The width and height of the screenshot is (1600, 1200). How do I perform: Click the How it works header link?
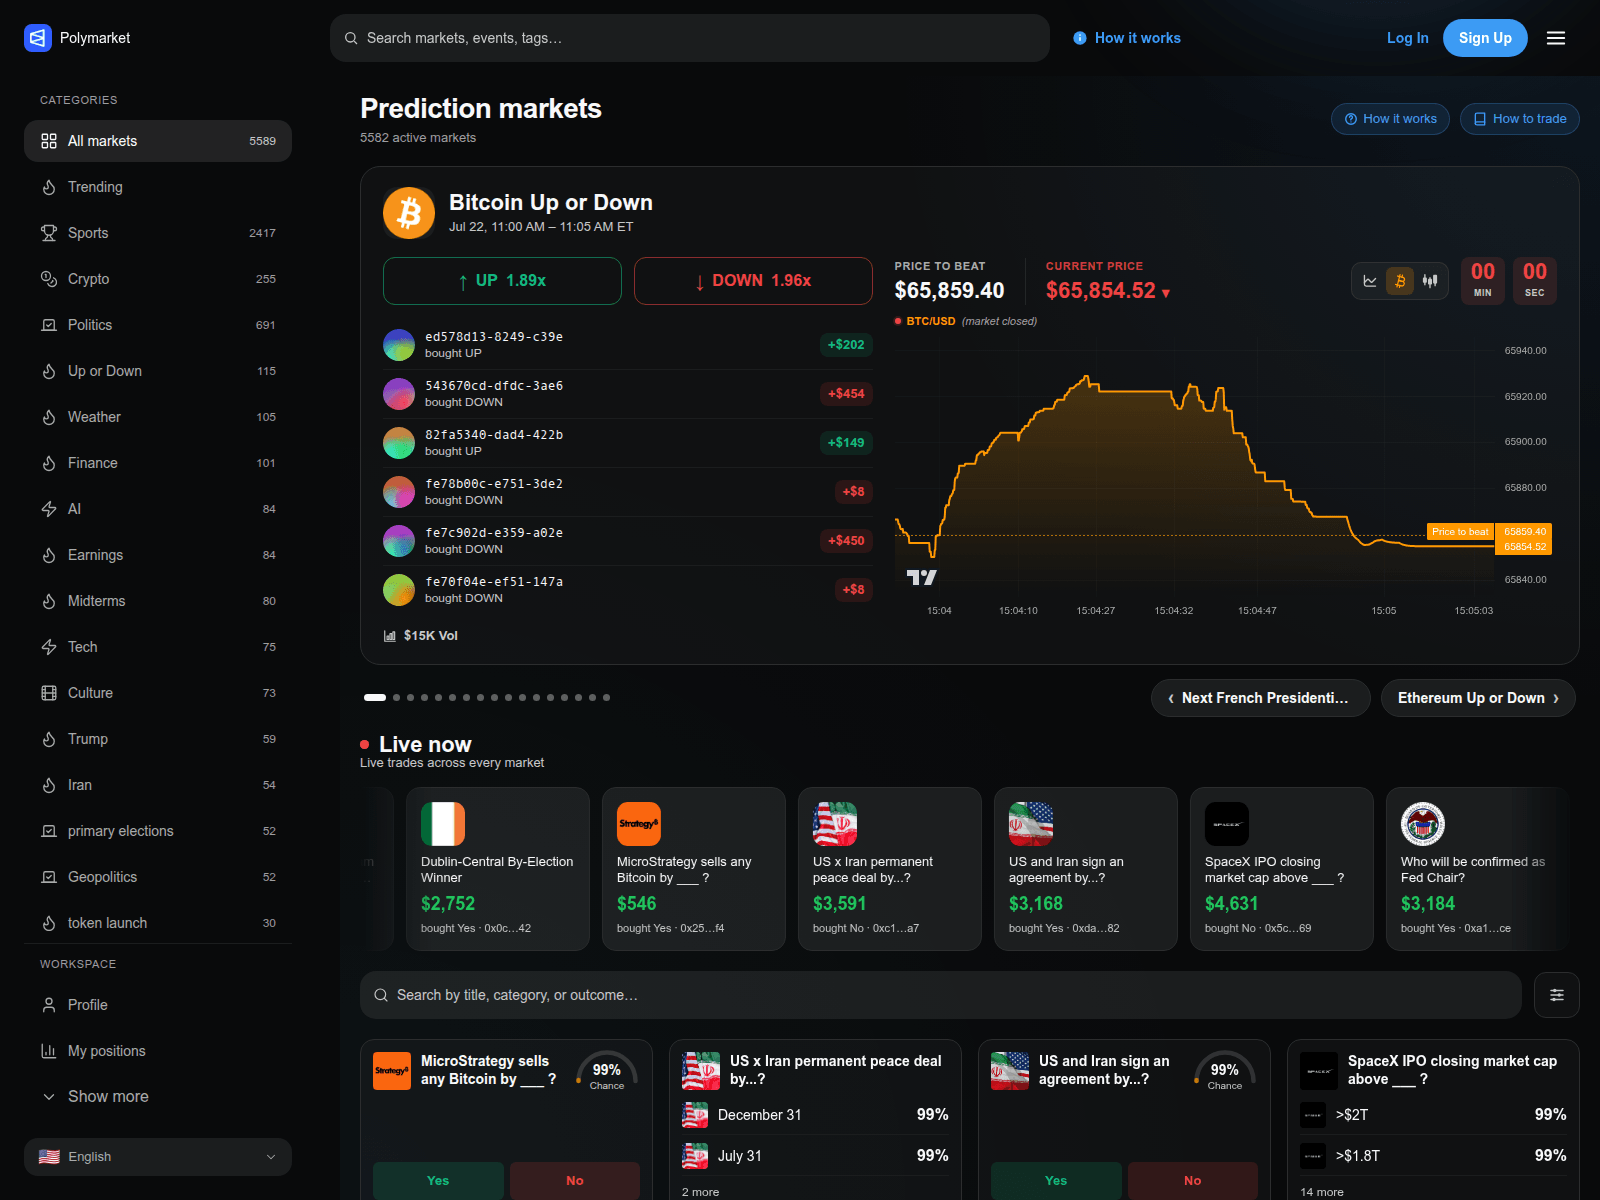1127,38
